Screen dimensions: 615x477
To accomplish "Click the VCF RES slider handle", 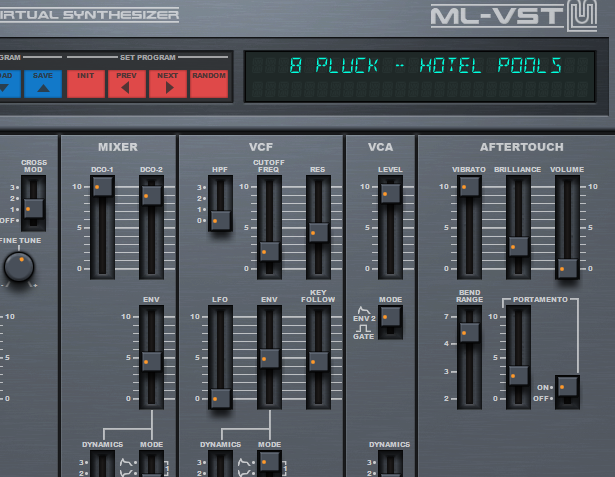I will click(318, 233).
